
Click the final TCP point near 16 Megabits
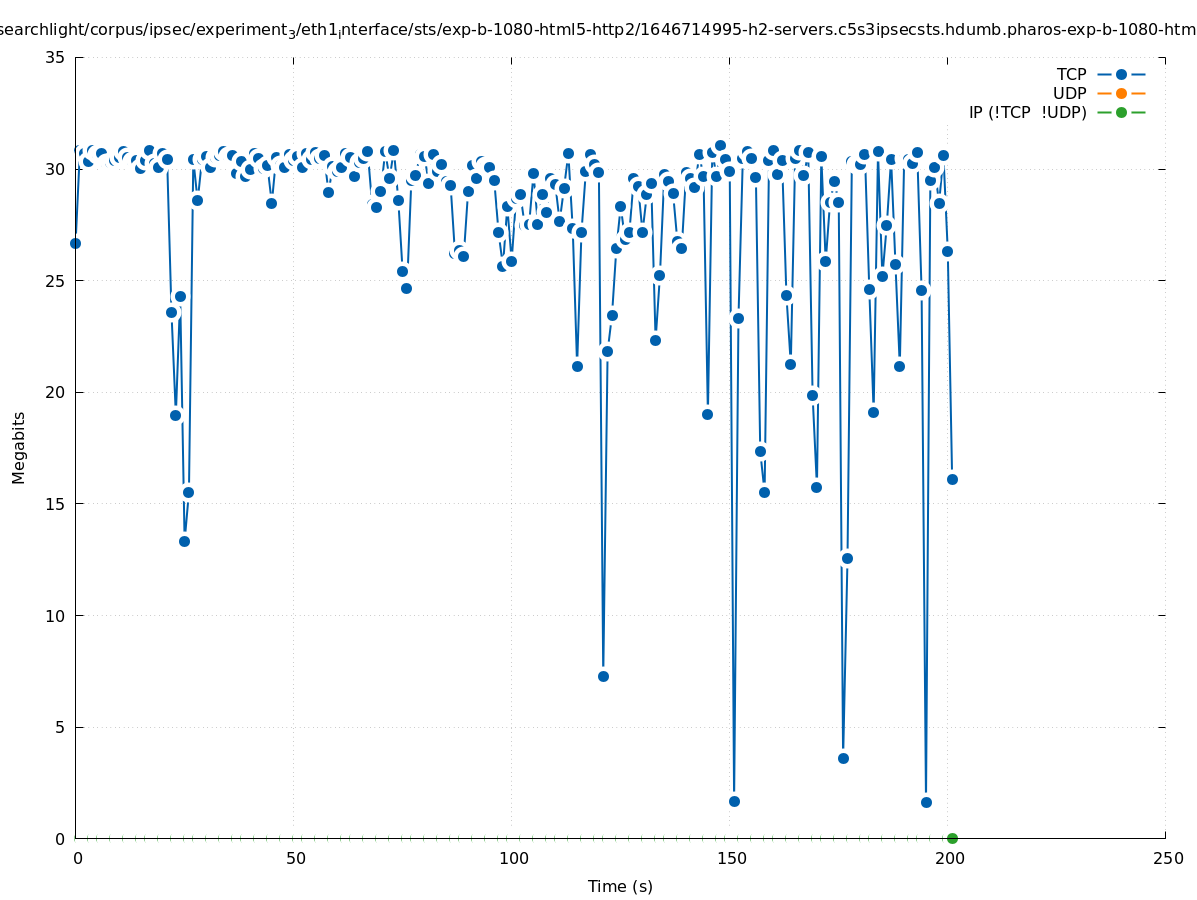point(952,479)
